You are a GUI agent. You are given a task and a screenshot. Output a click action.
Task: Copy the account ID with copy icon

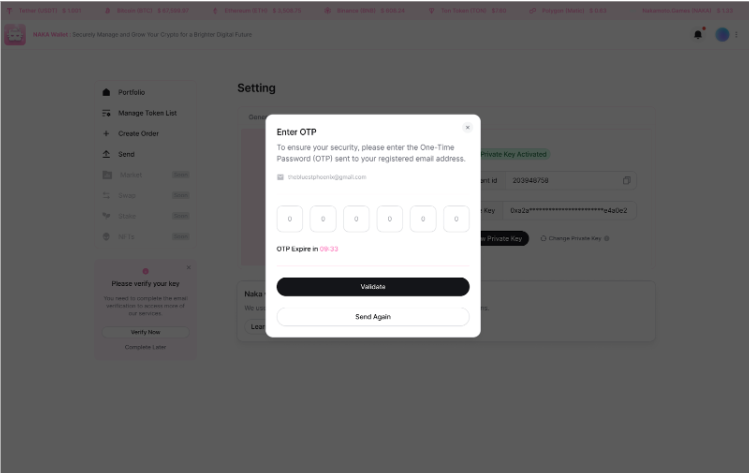[x=626, y=180]
